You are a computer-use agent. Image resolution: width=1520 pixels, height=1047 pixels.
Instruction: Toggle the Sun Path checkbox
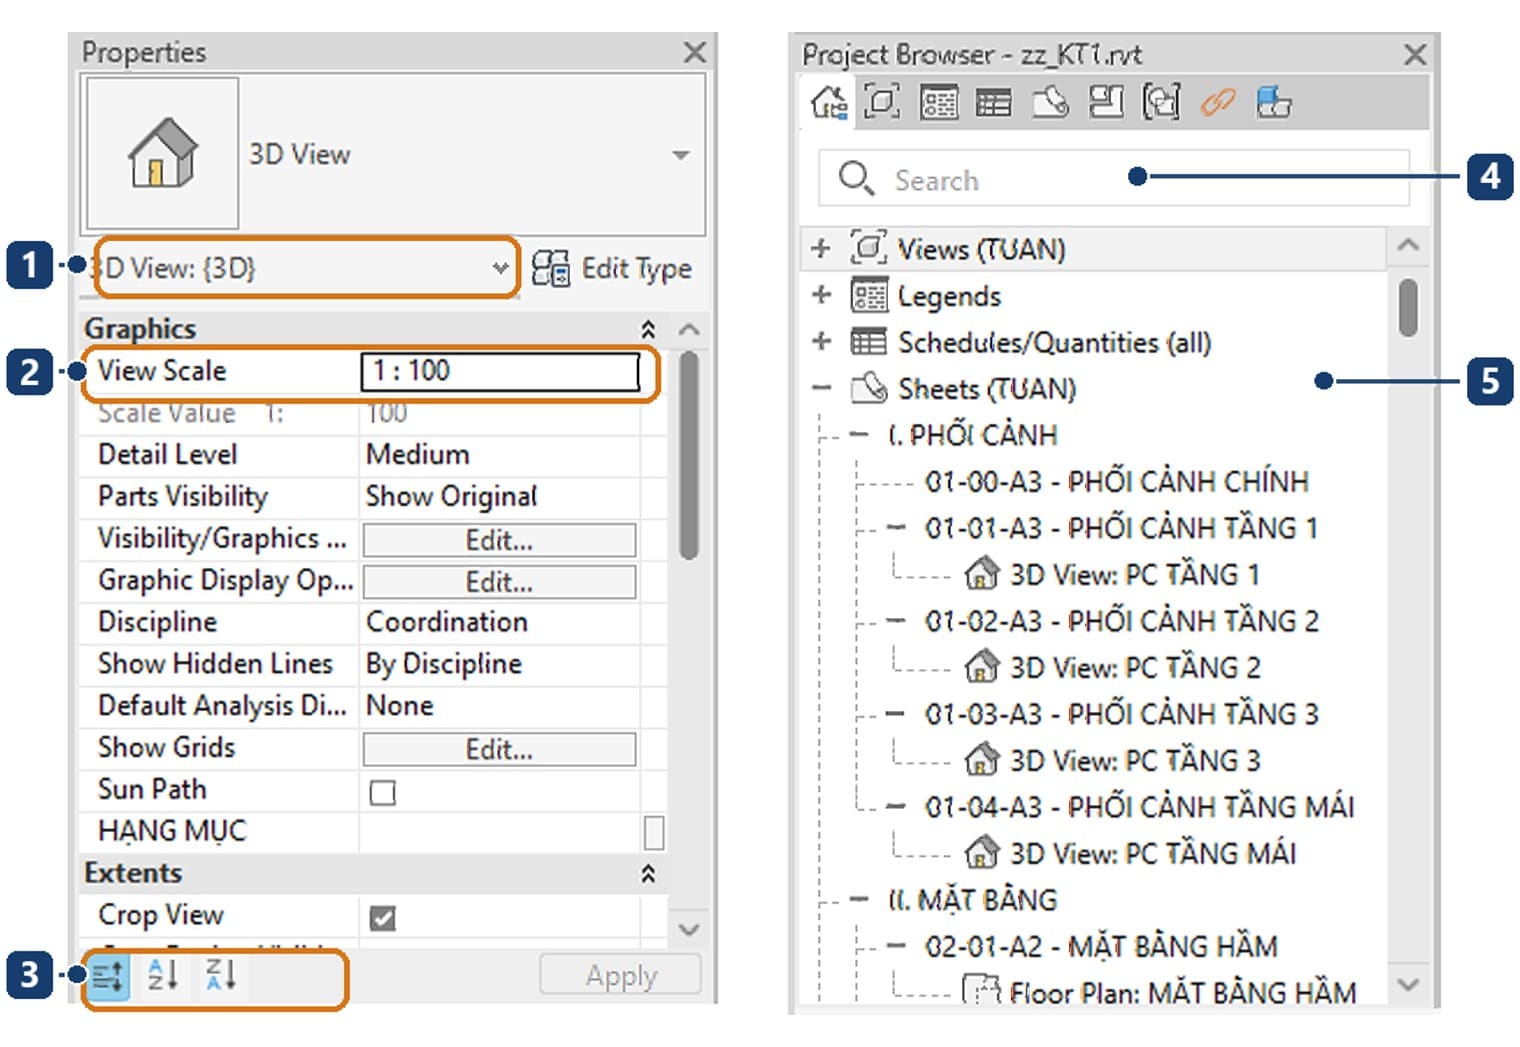point(382,792)
